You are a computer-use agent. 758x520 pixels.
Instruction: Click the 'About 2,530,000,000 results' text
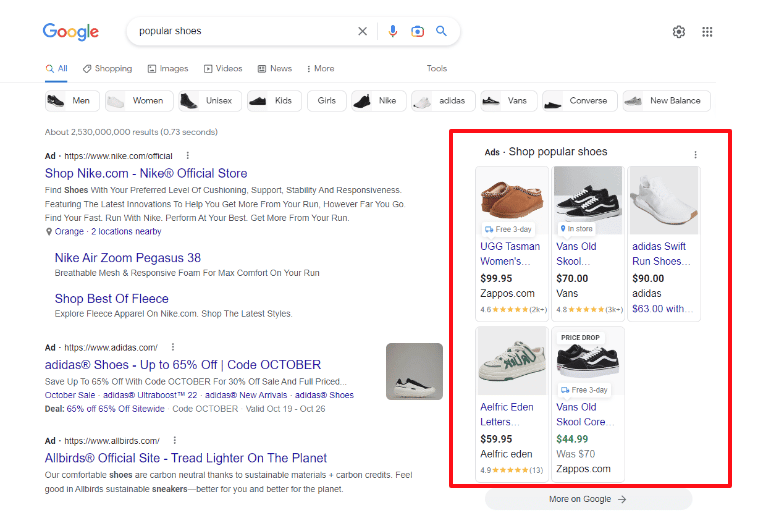coord(131,132)
